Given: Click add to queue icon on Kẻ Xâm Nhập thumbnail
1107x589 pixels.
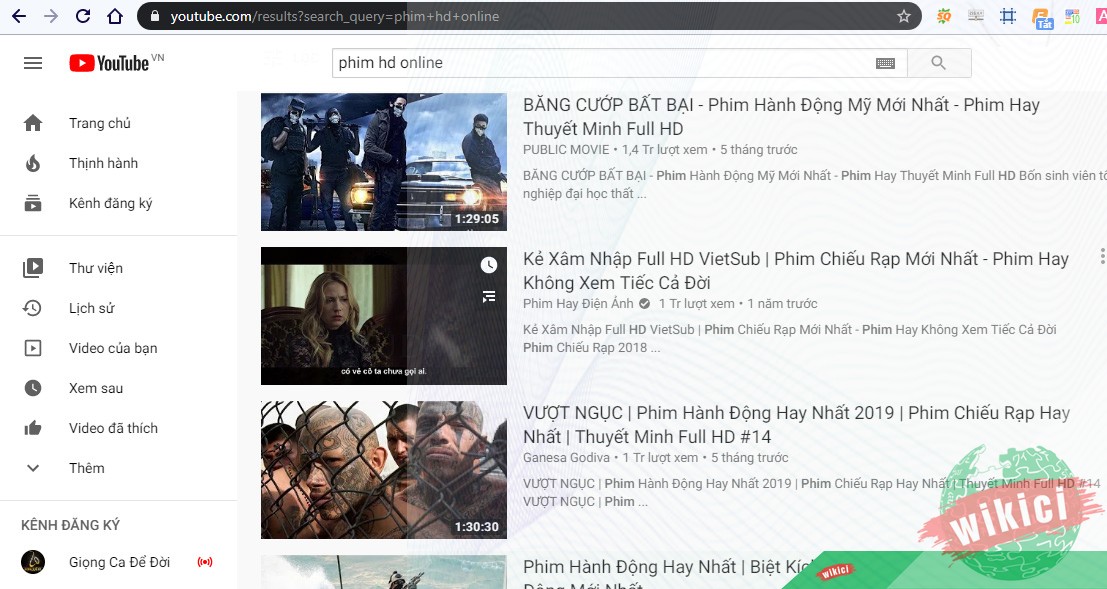Looking at the screenshot, I should click(489, 297).
